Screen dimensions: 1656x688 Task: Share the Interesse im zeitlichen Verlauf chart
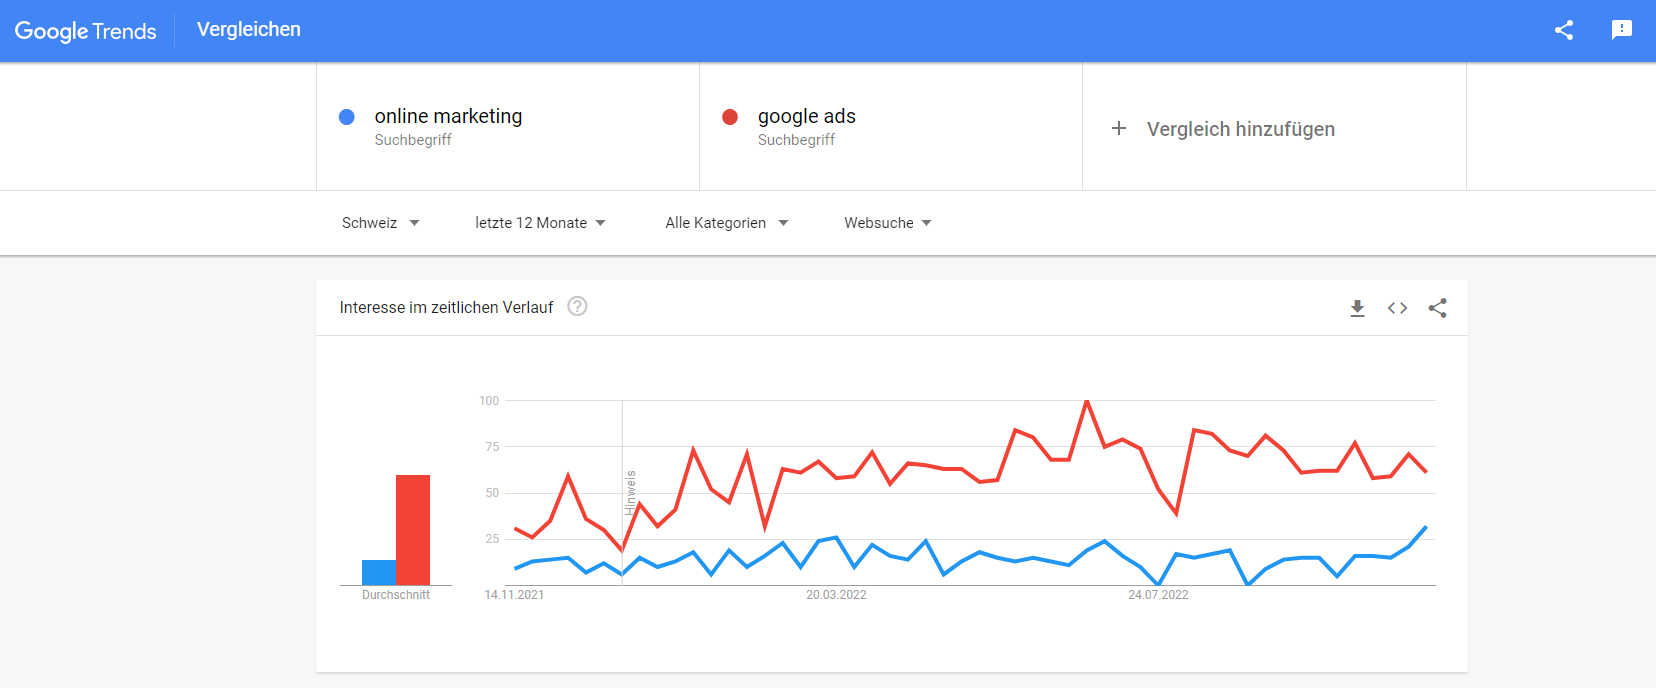(x=1437, y=308)
